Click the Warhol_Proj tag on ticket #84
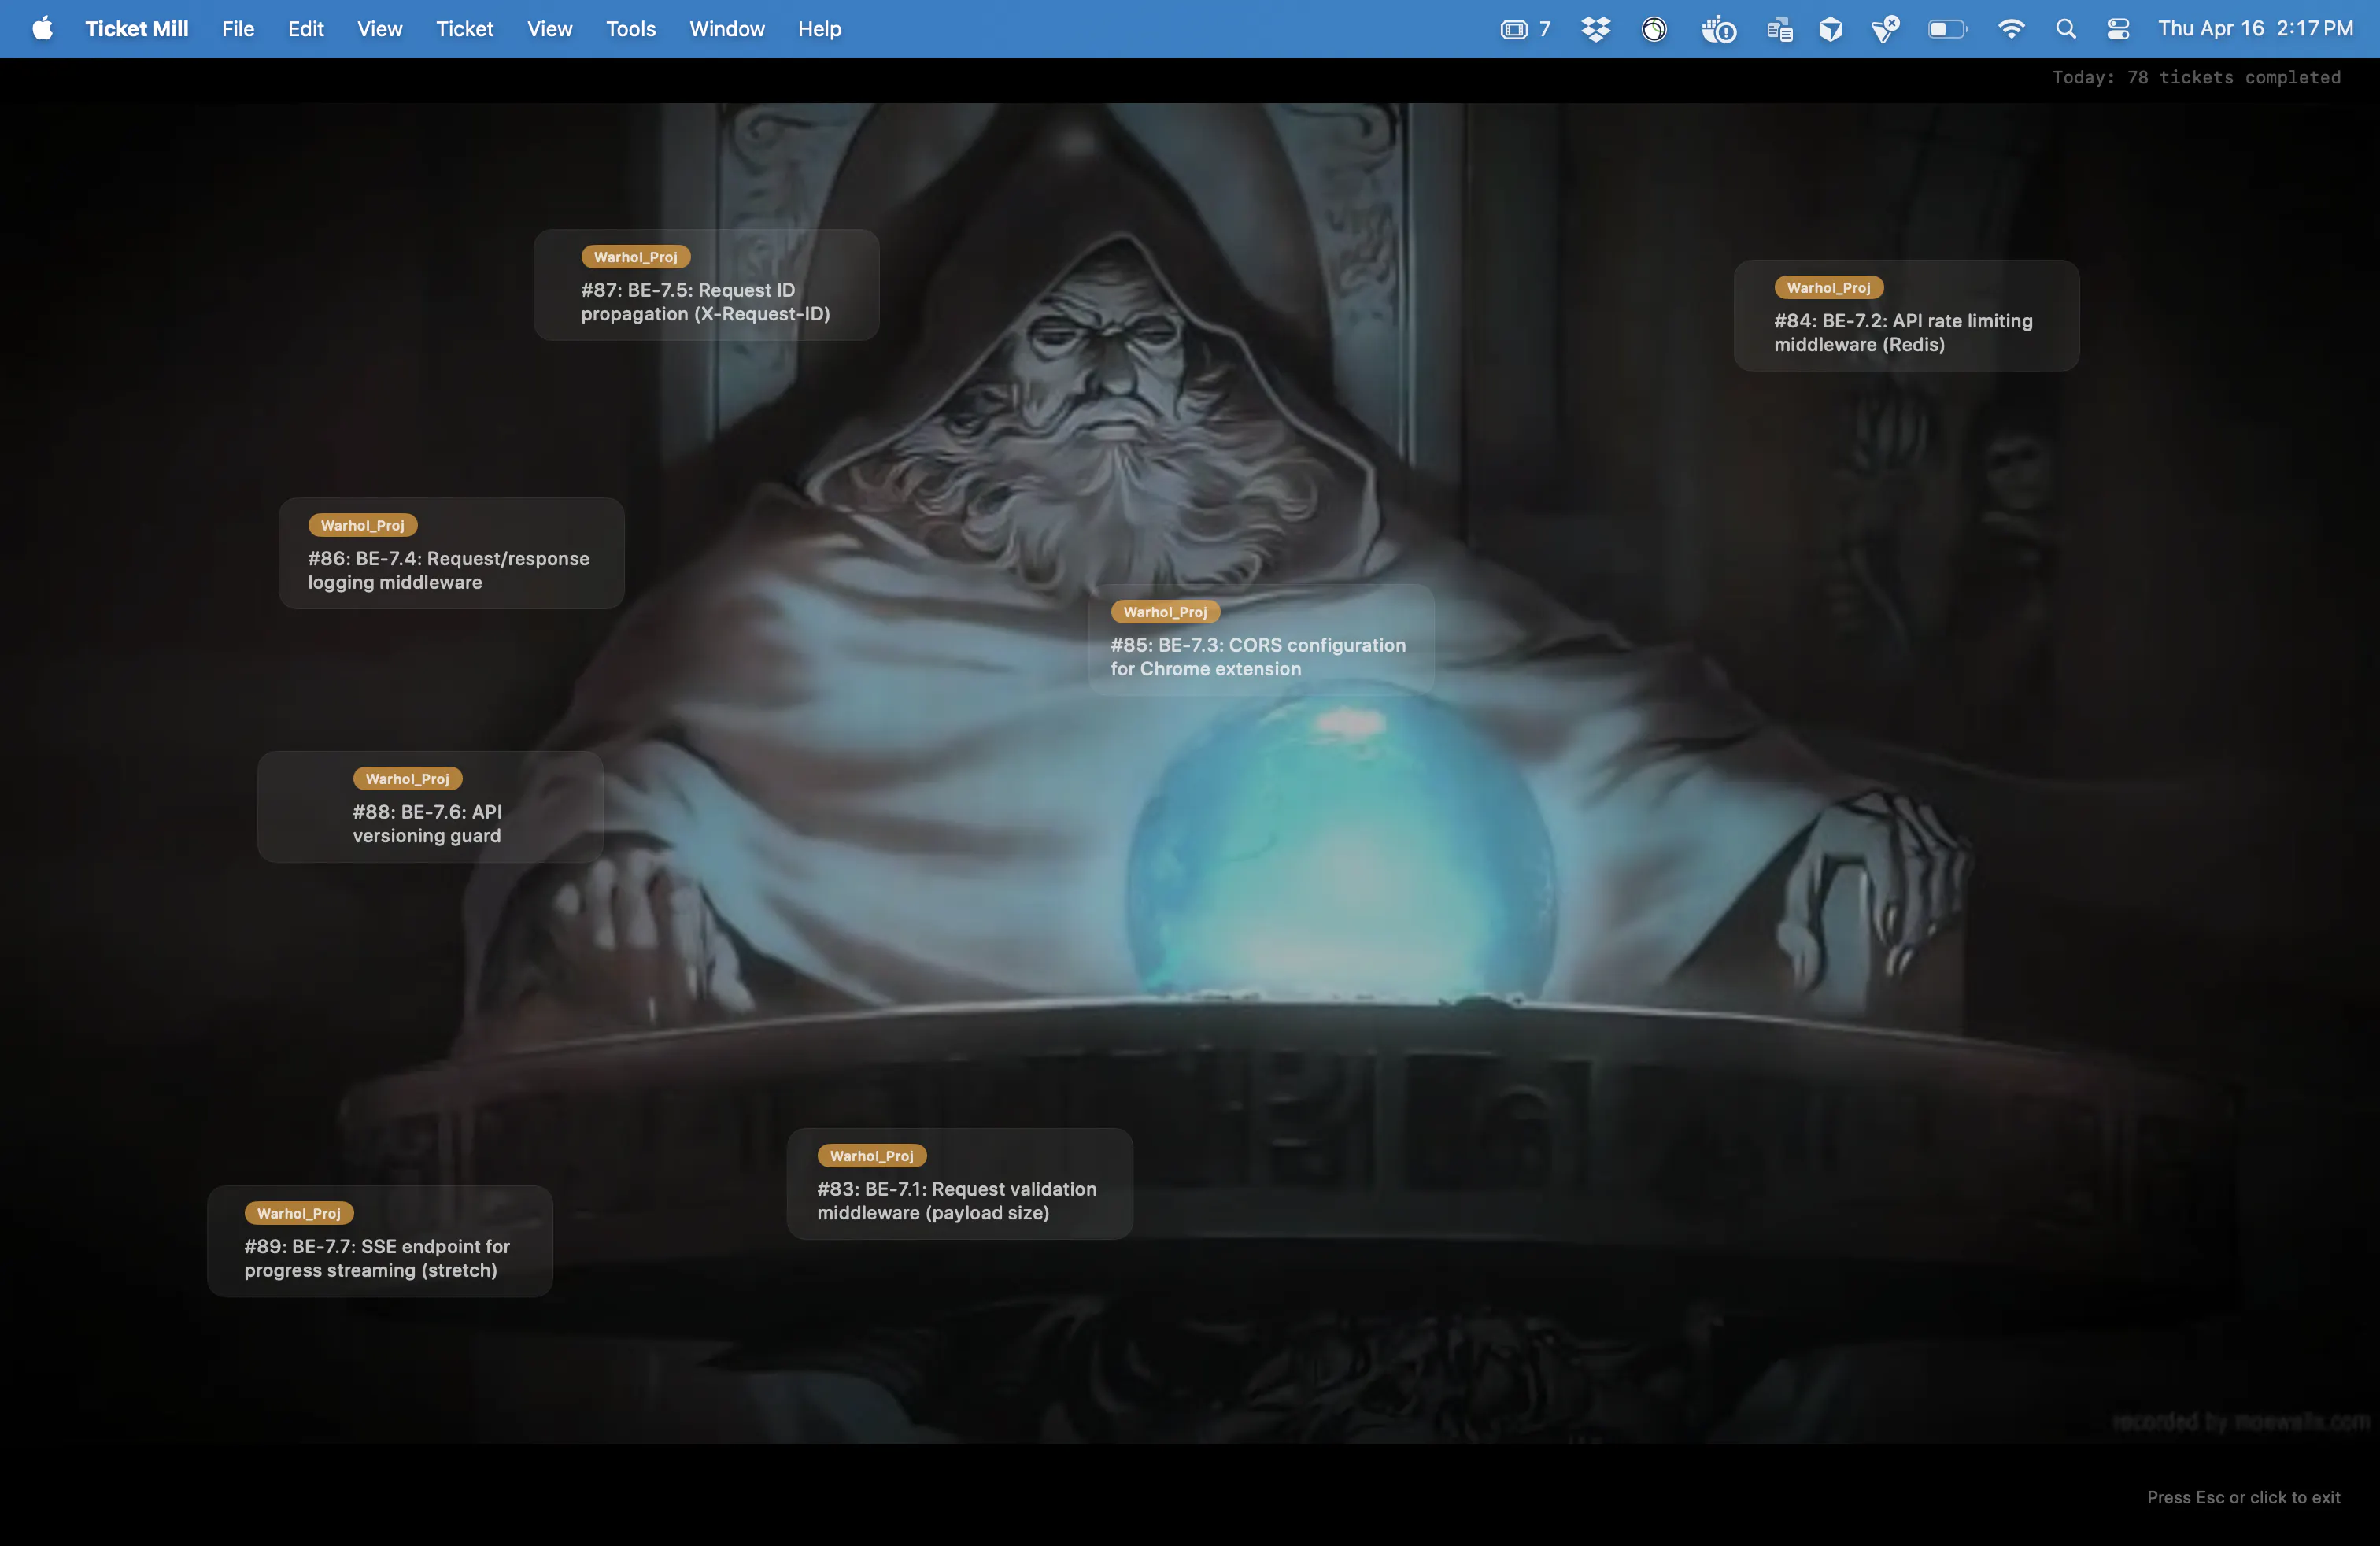The width and height of the screenshot is (2380, 1546). click(x=1829, y=288)
